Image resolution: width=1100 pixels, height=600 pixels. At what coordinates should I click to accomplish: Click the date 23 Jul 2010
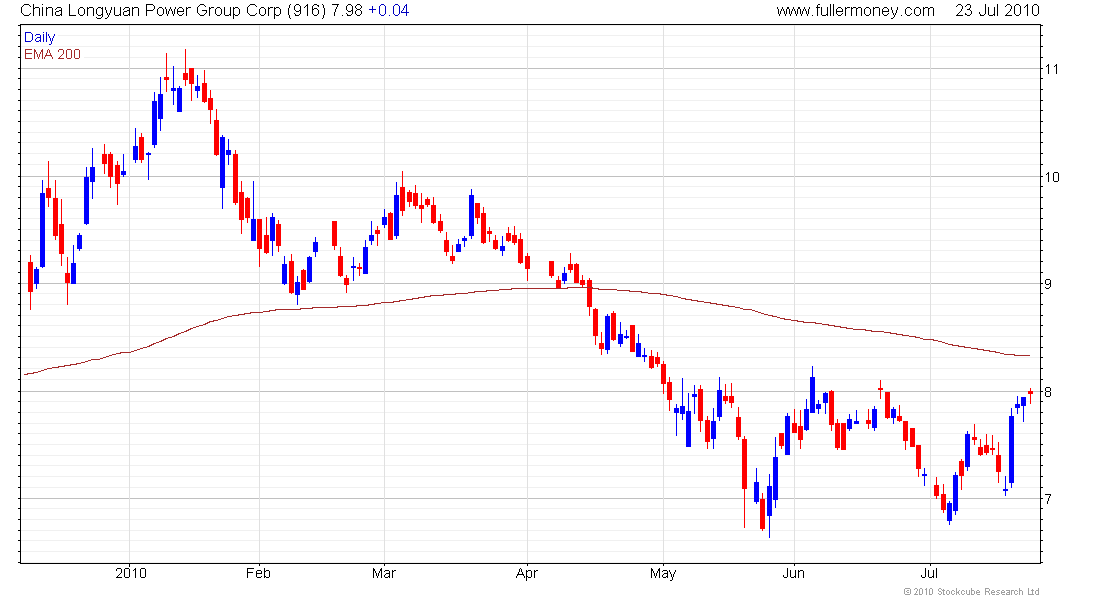pos(997,11)
